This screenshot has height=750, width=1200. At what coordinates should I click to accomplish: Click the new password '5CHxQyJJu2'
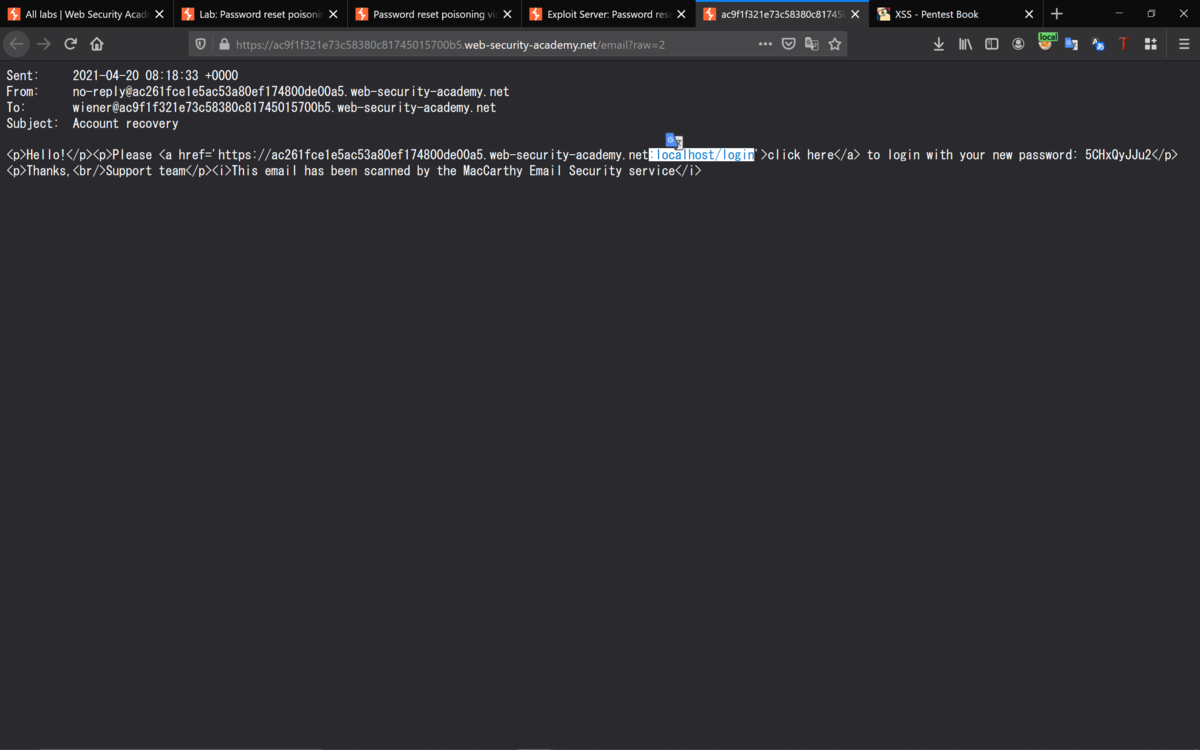point(1118,155)
